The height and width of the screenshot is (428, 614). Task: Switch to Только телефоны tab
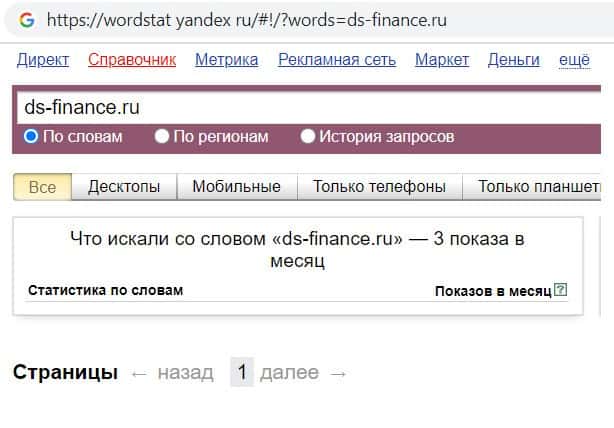tap(379, 187)
